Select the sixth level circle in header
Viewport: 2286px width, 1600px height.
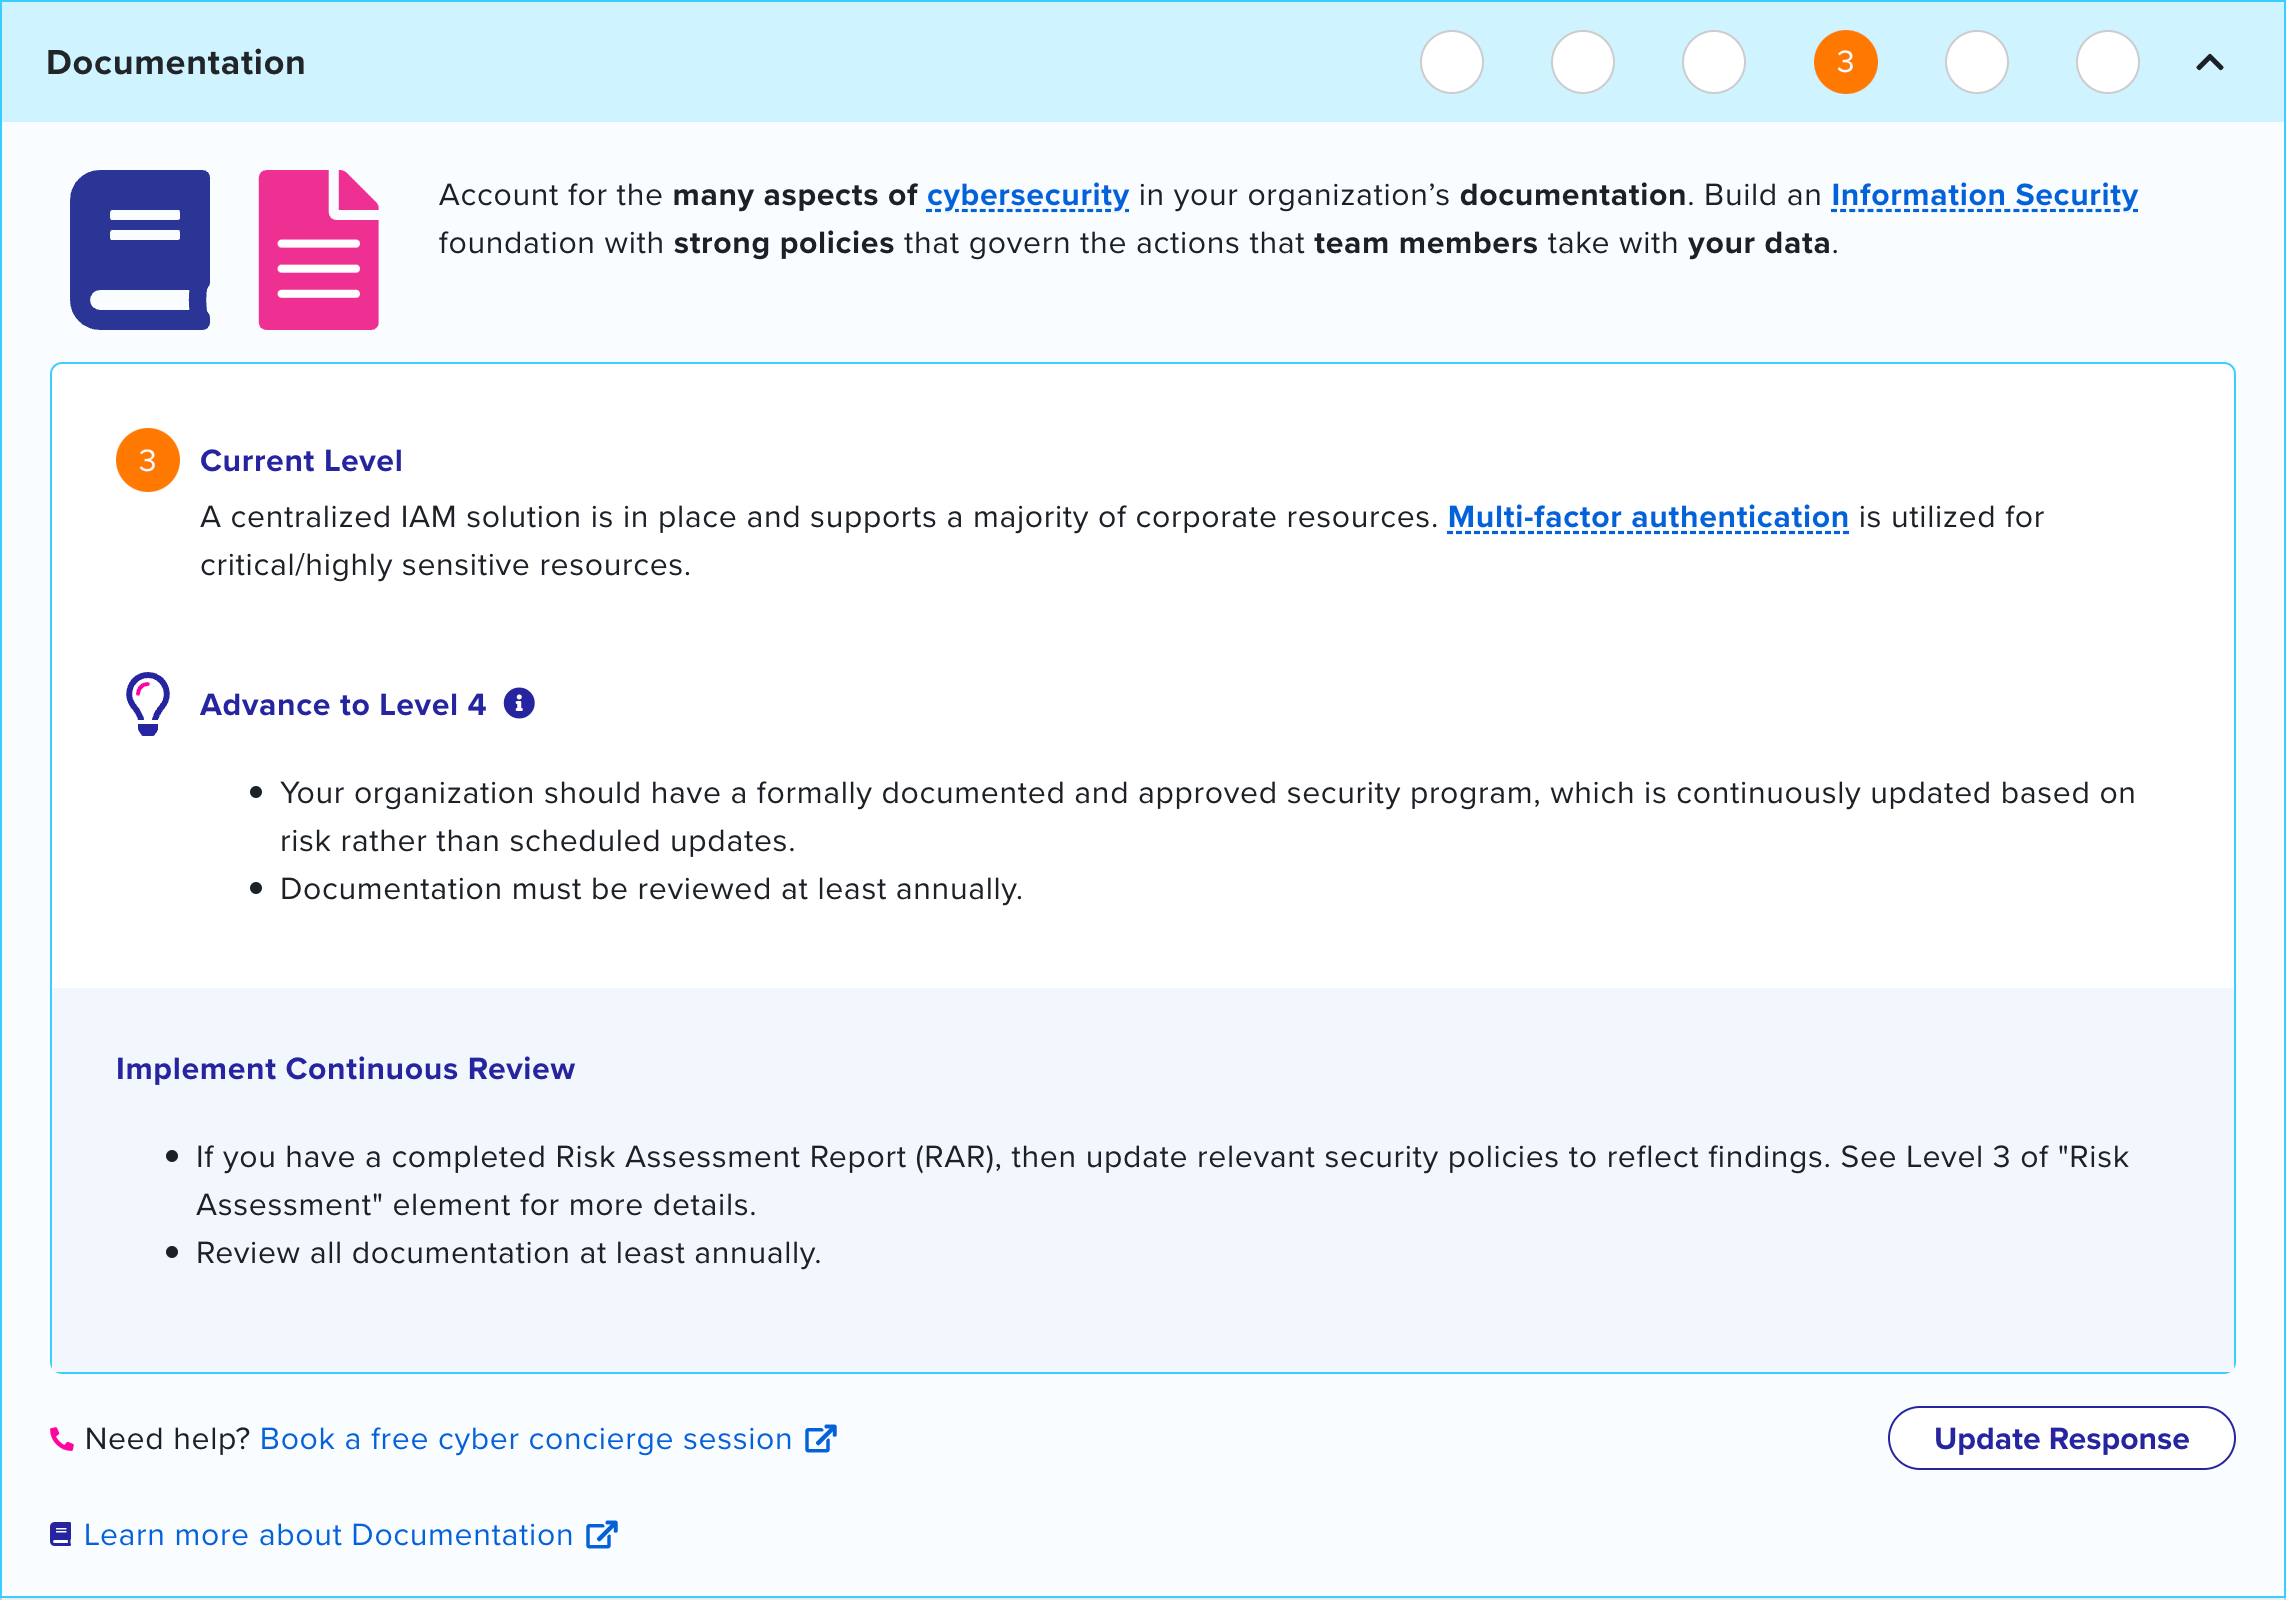[x=2108, y=62]
